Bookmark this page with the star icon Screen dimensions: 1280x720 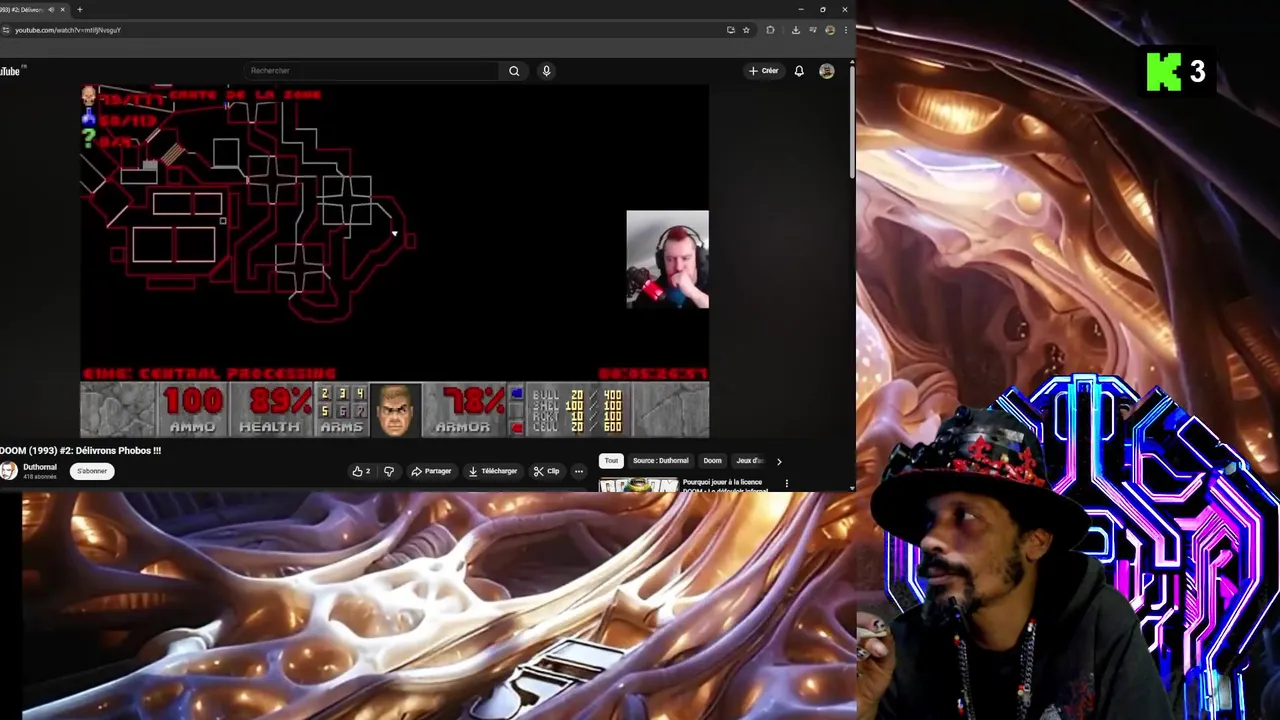pyautogui.click(x=746, y=30)
